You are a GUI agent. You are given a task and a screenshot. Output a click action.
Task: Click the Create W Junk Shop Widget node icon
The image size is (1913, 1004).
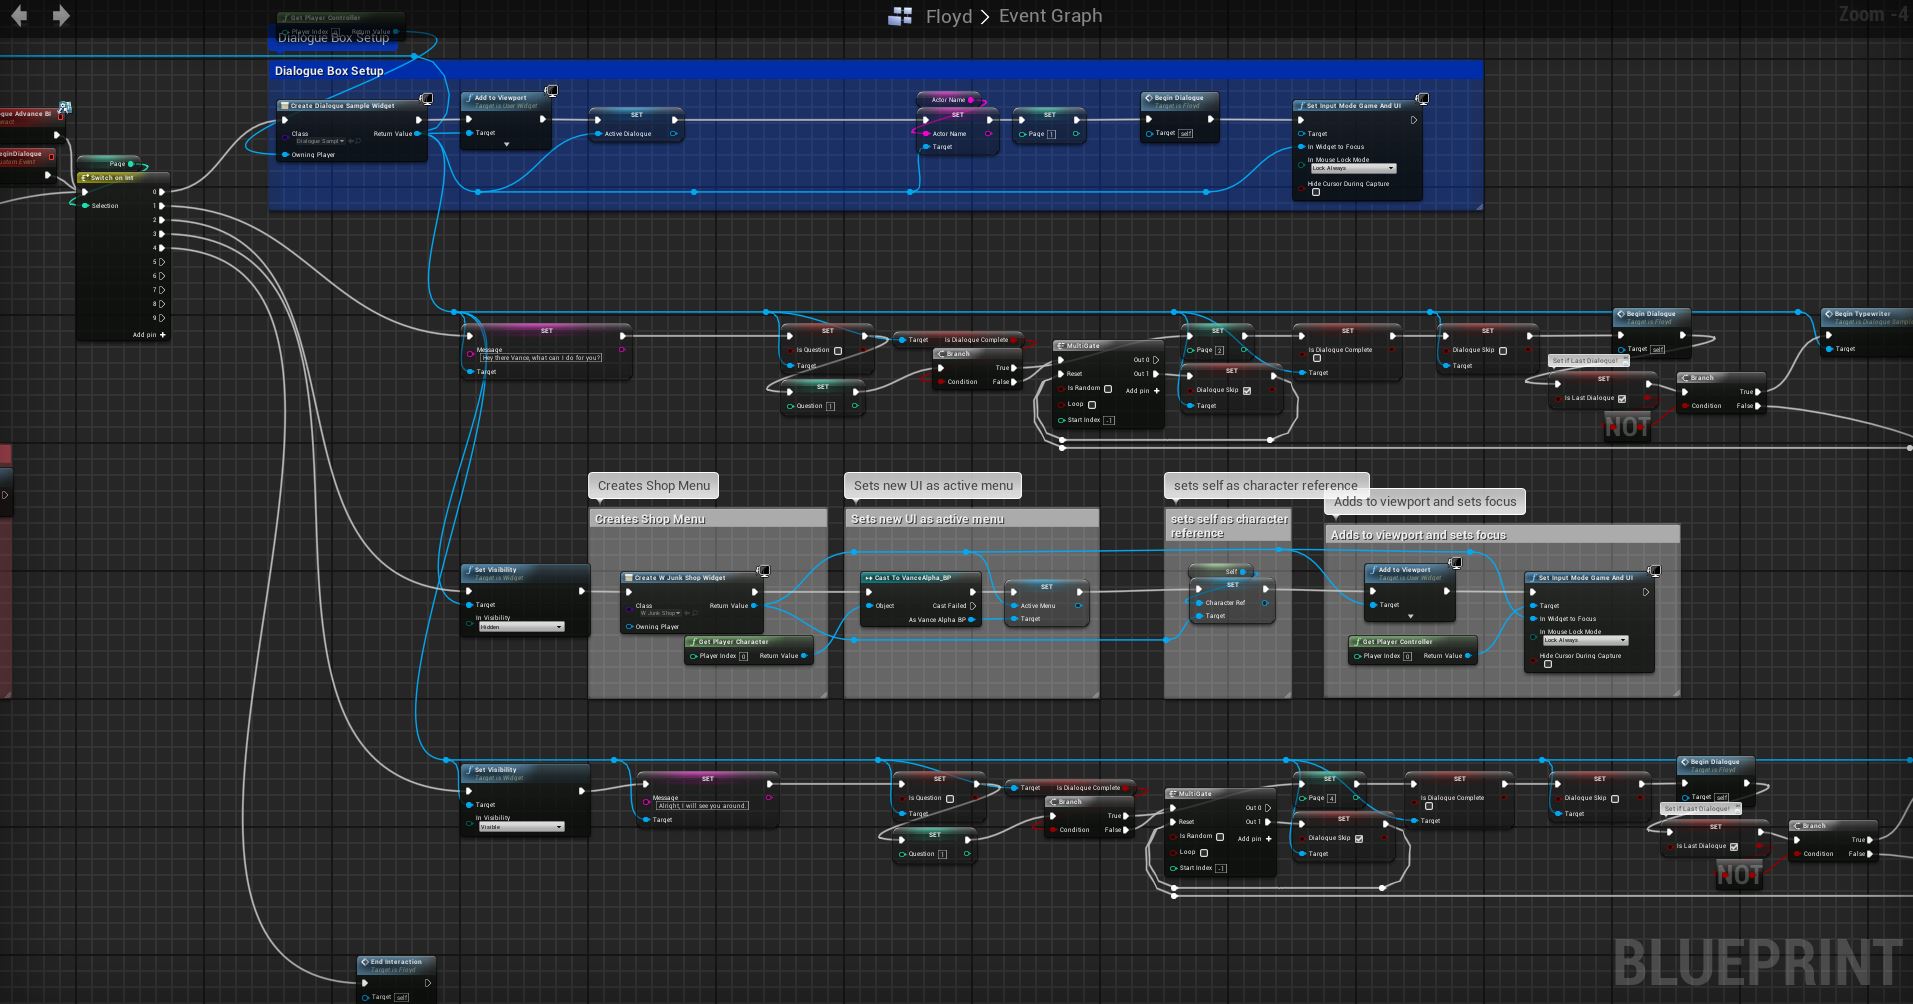click(x=629, y=578)
